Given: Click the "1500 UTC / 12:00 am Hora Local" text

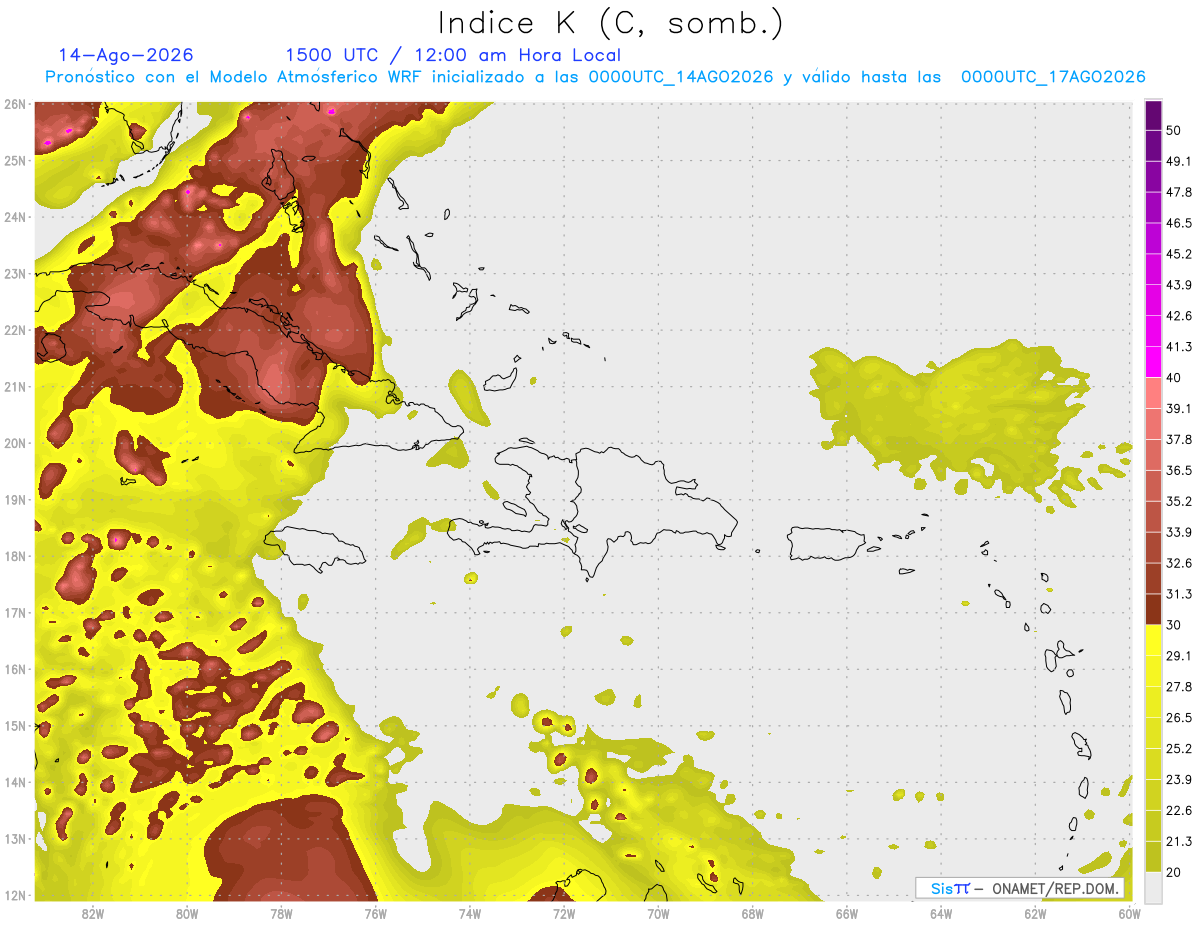Looking at the screenshot, I should (x=453, y=55).
